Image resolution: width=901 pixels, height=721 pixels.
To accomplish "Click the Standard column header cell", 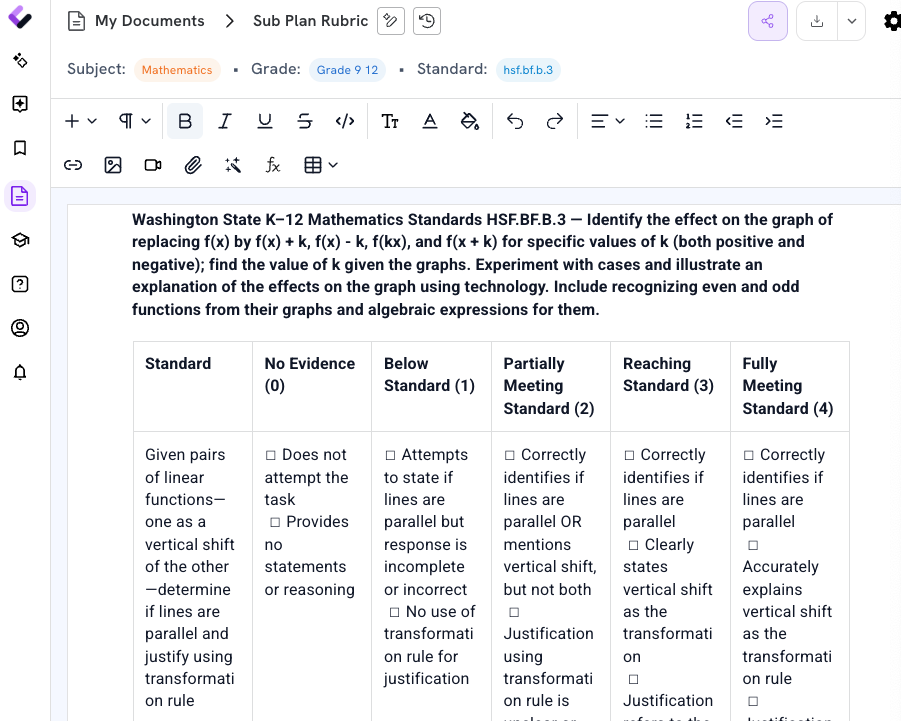I will coord(193,387).
